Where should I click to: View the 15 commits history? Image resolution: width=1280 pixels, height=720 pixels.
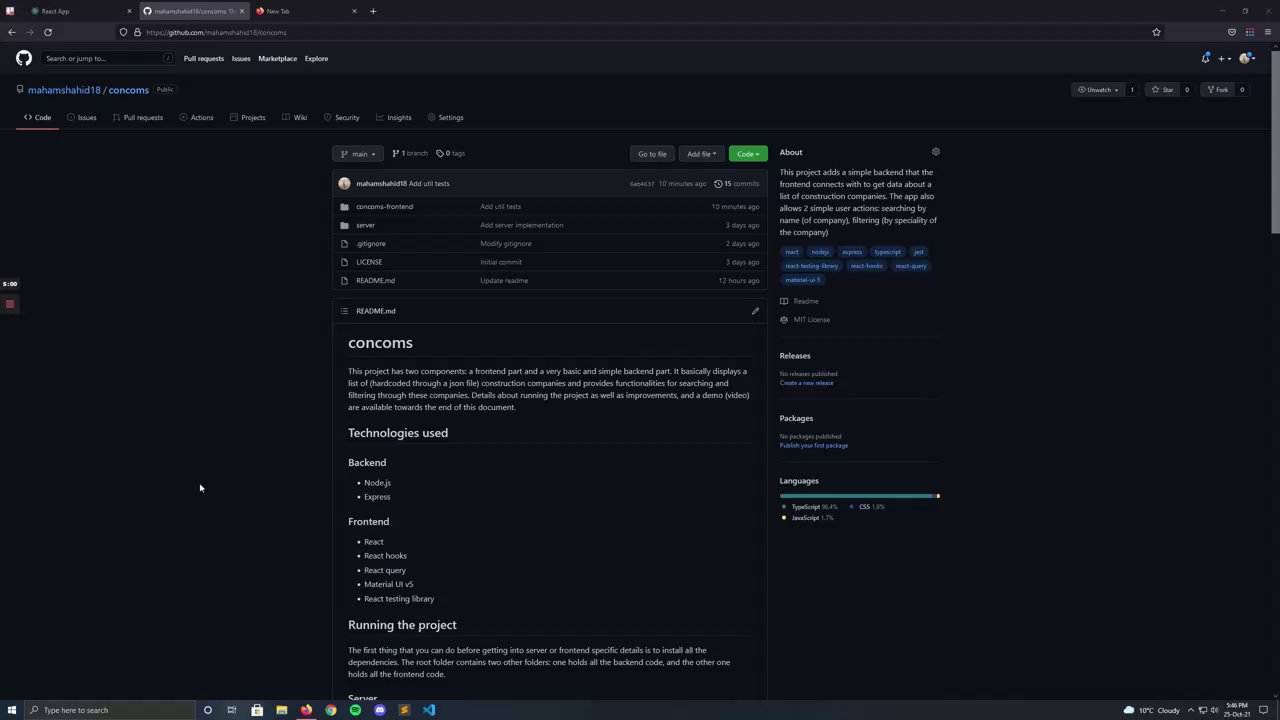(737, 184)
